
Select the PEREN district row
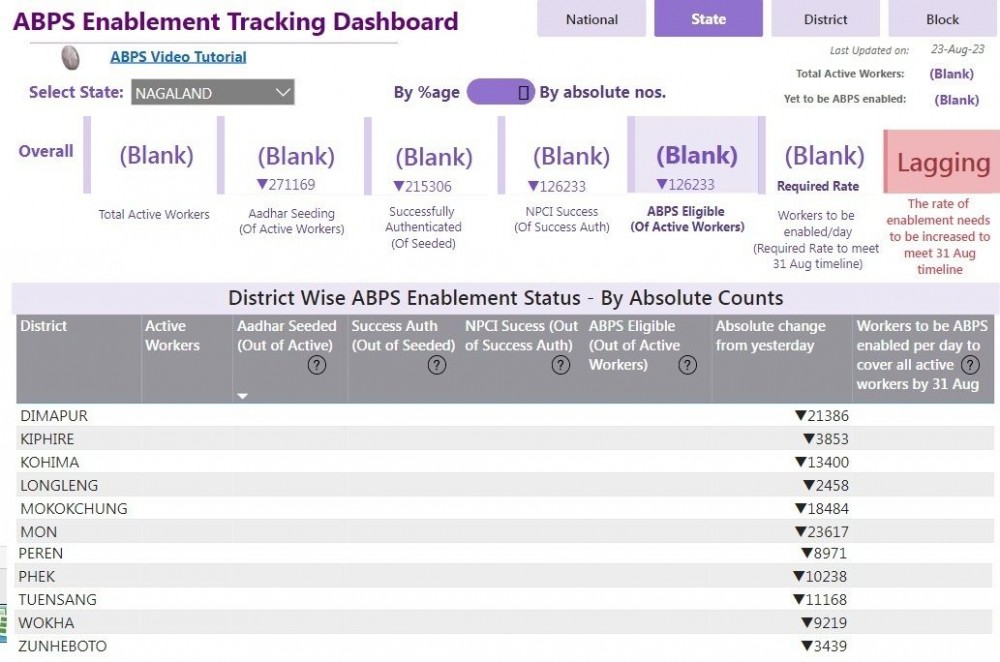point(504,553)
